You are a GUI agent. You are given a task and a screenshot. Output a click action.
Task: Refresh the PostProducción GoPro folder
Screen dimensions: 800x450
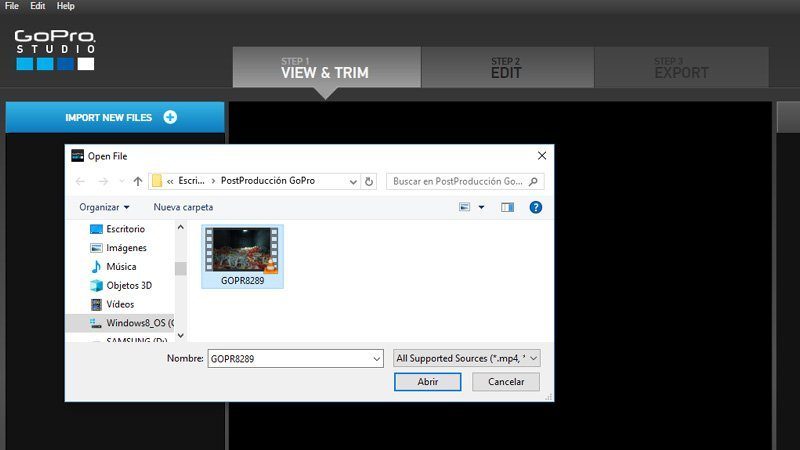tap(369, 181)
